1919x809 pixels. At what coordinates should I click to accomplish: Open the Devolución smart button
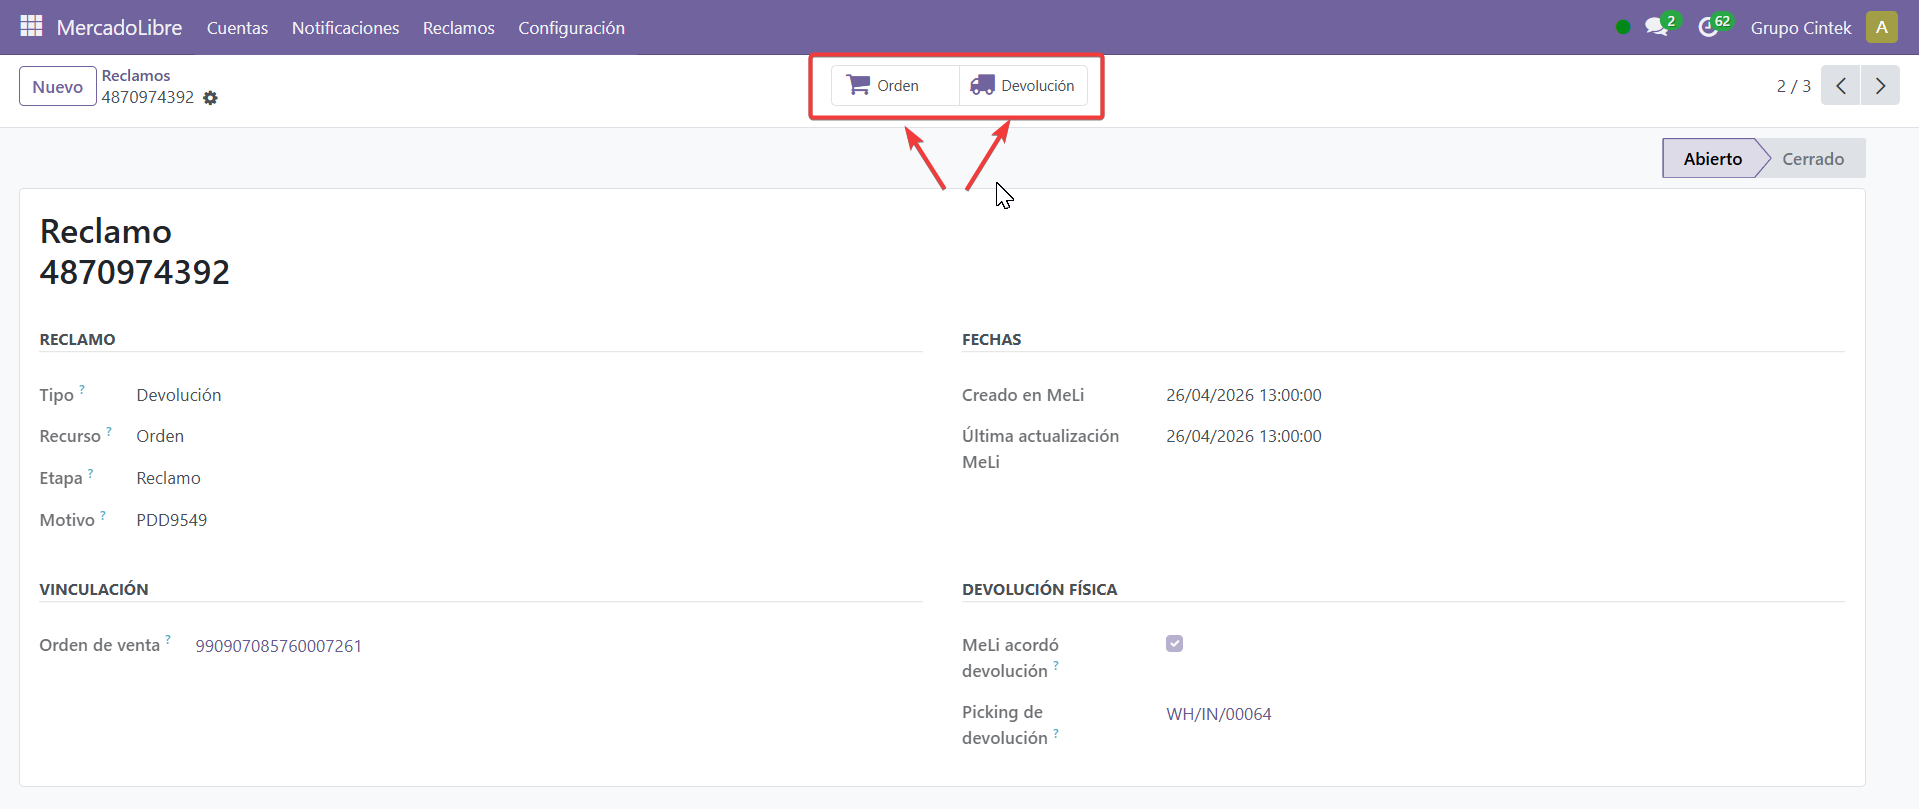[1023, 86]
